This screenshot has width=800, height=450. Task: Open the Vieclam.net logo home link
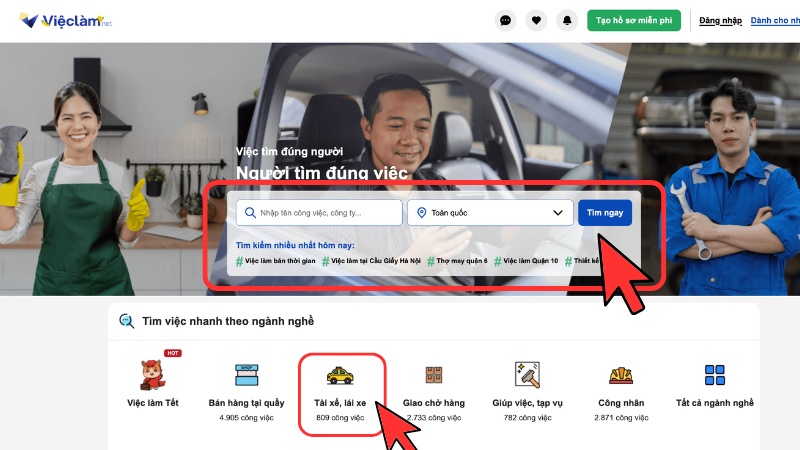coord(65,20)
